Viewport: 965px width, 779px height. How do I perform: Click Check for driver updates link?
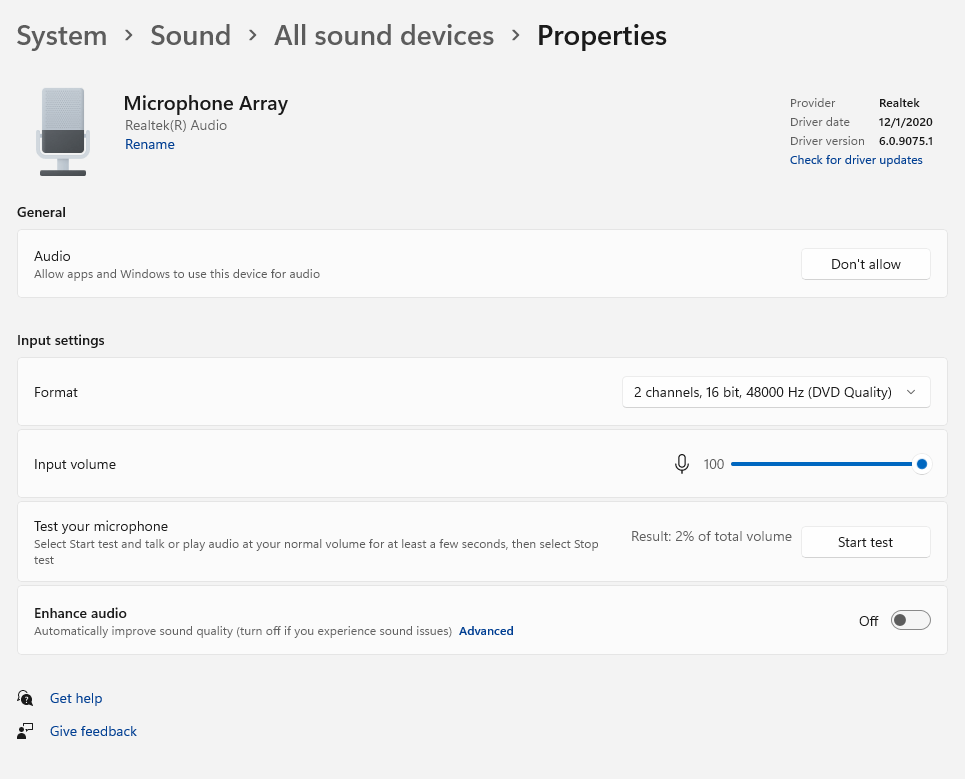click(x=856, y=160)
